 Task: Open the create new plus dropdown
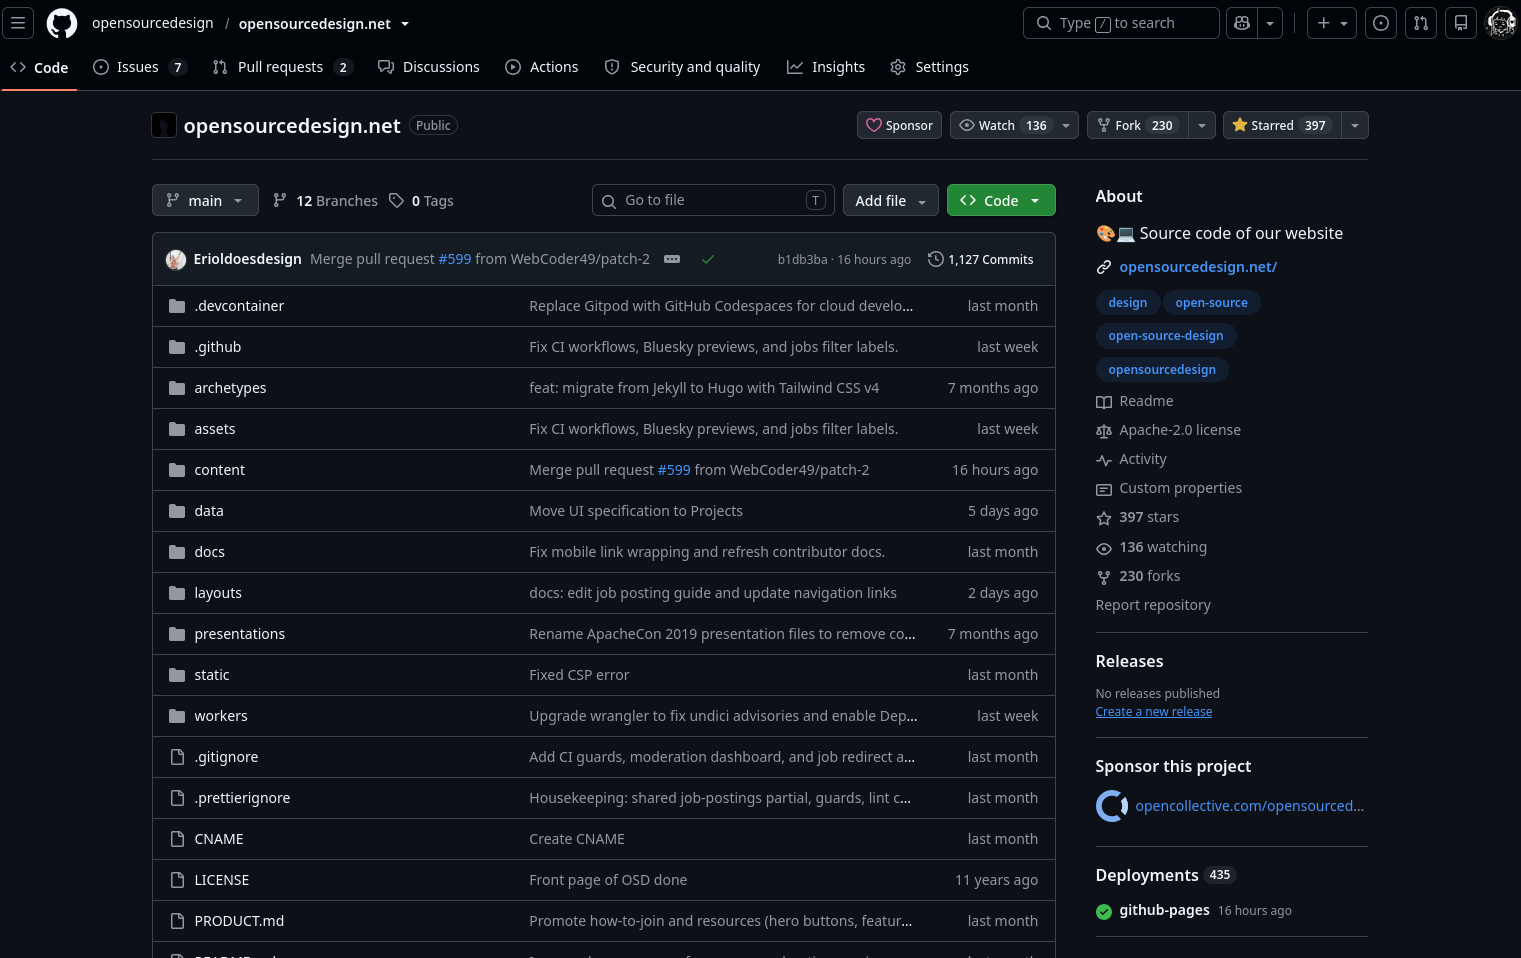point(1332,23)
